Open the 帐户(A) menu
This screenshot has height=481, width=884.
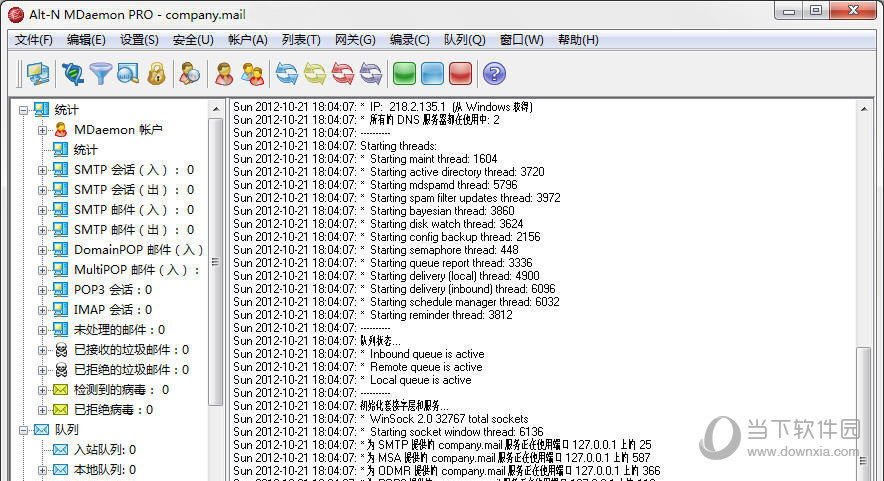pos(247,40)
